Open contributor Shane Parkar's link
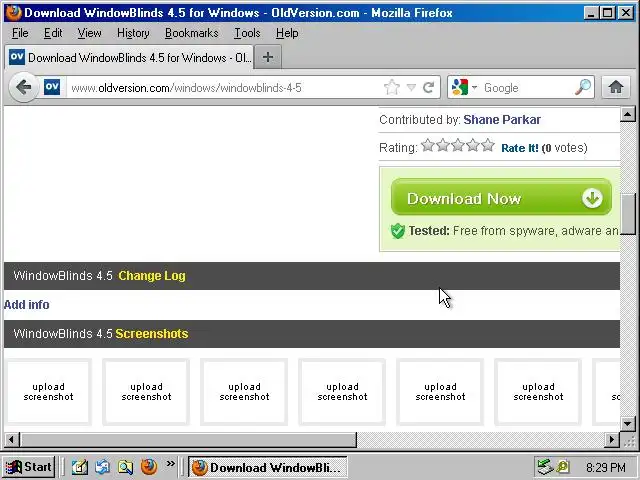 coord(502,120)
